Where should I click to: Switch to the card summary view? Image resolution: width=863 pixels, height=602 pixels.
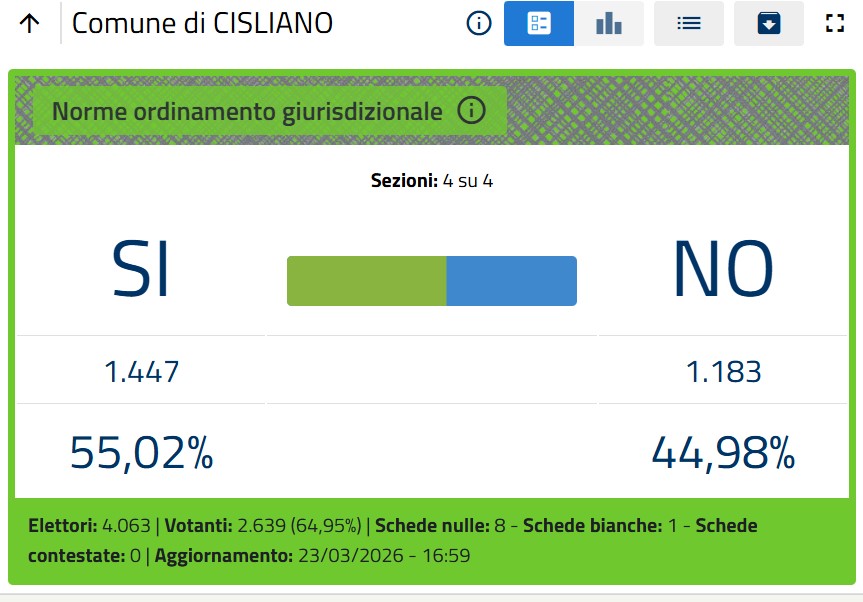coord(539,24)
